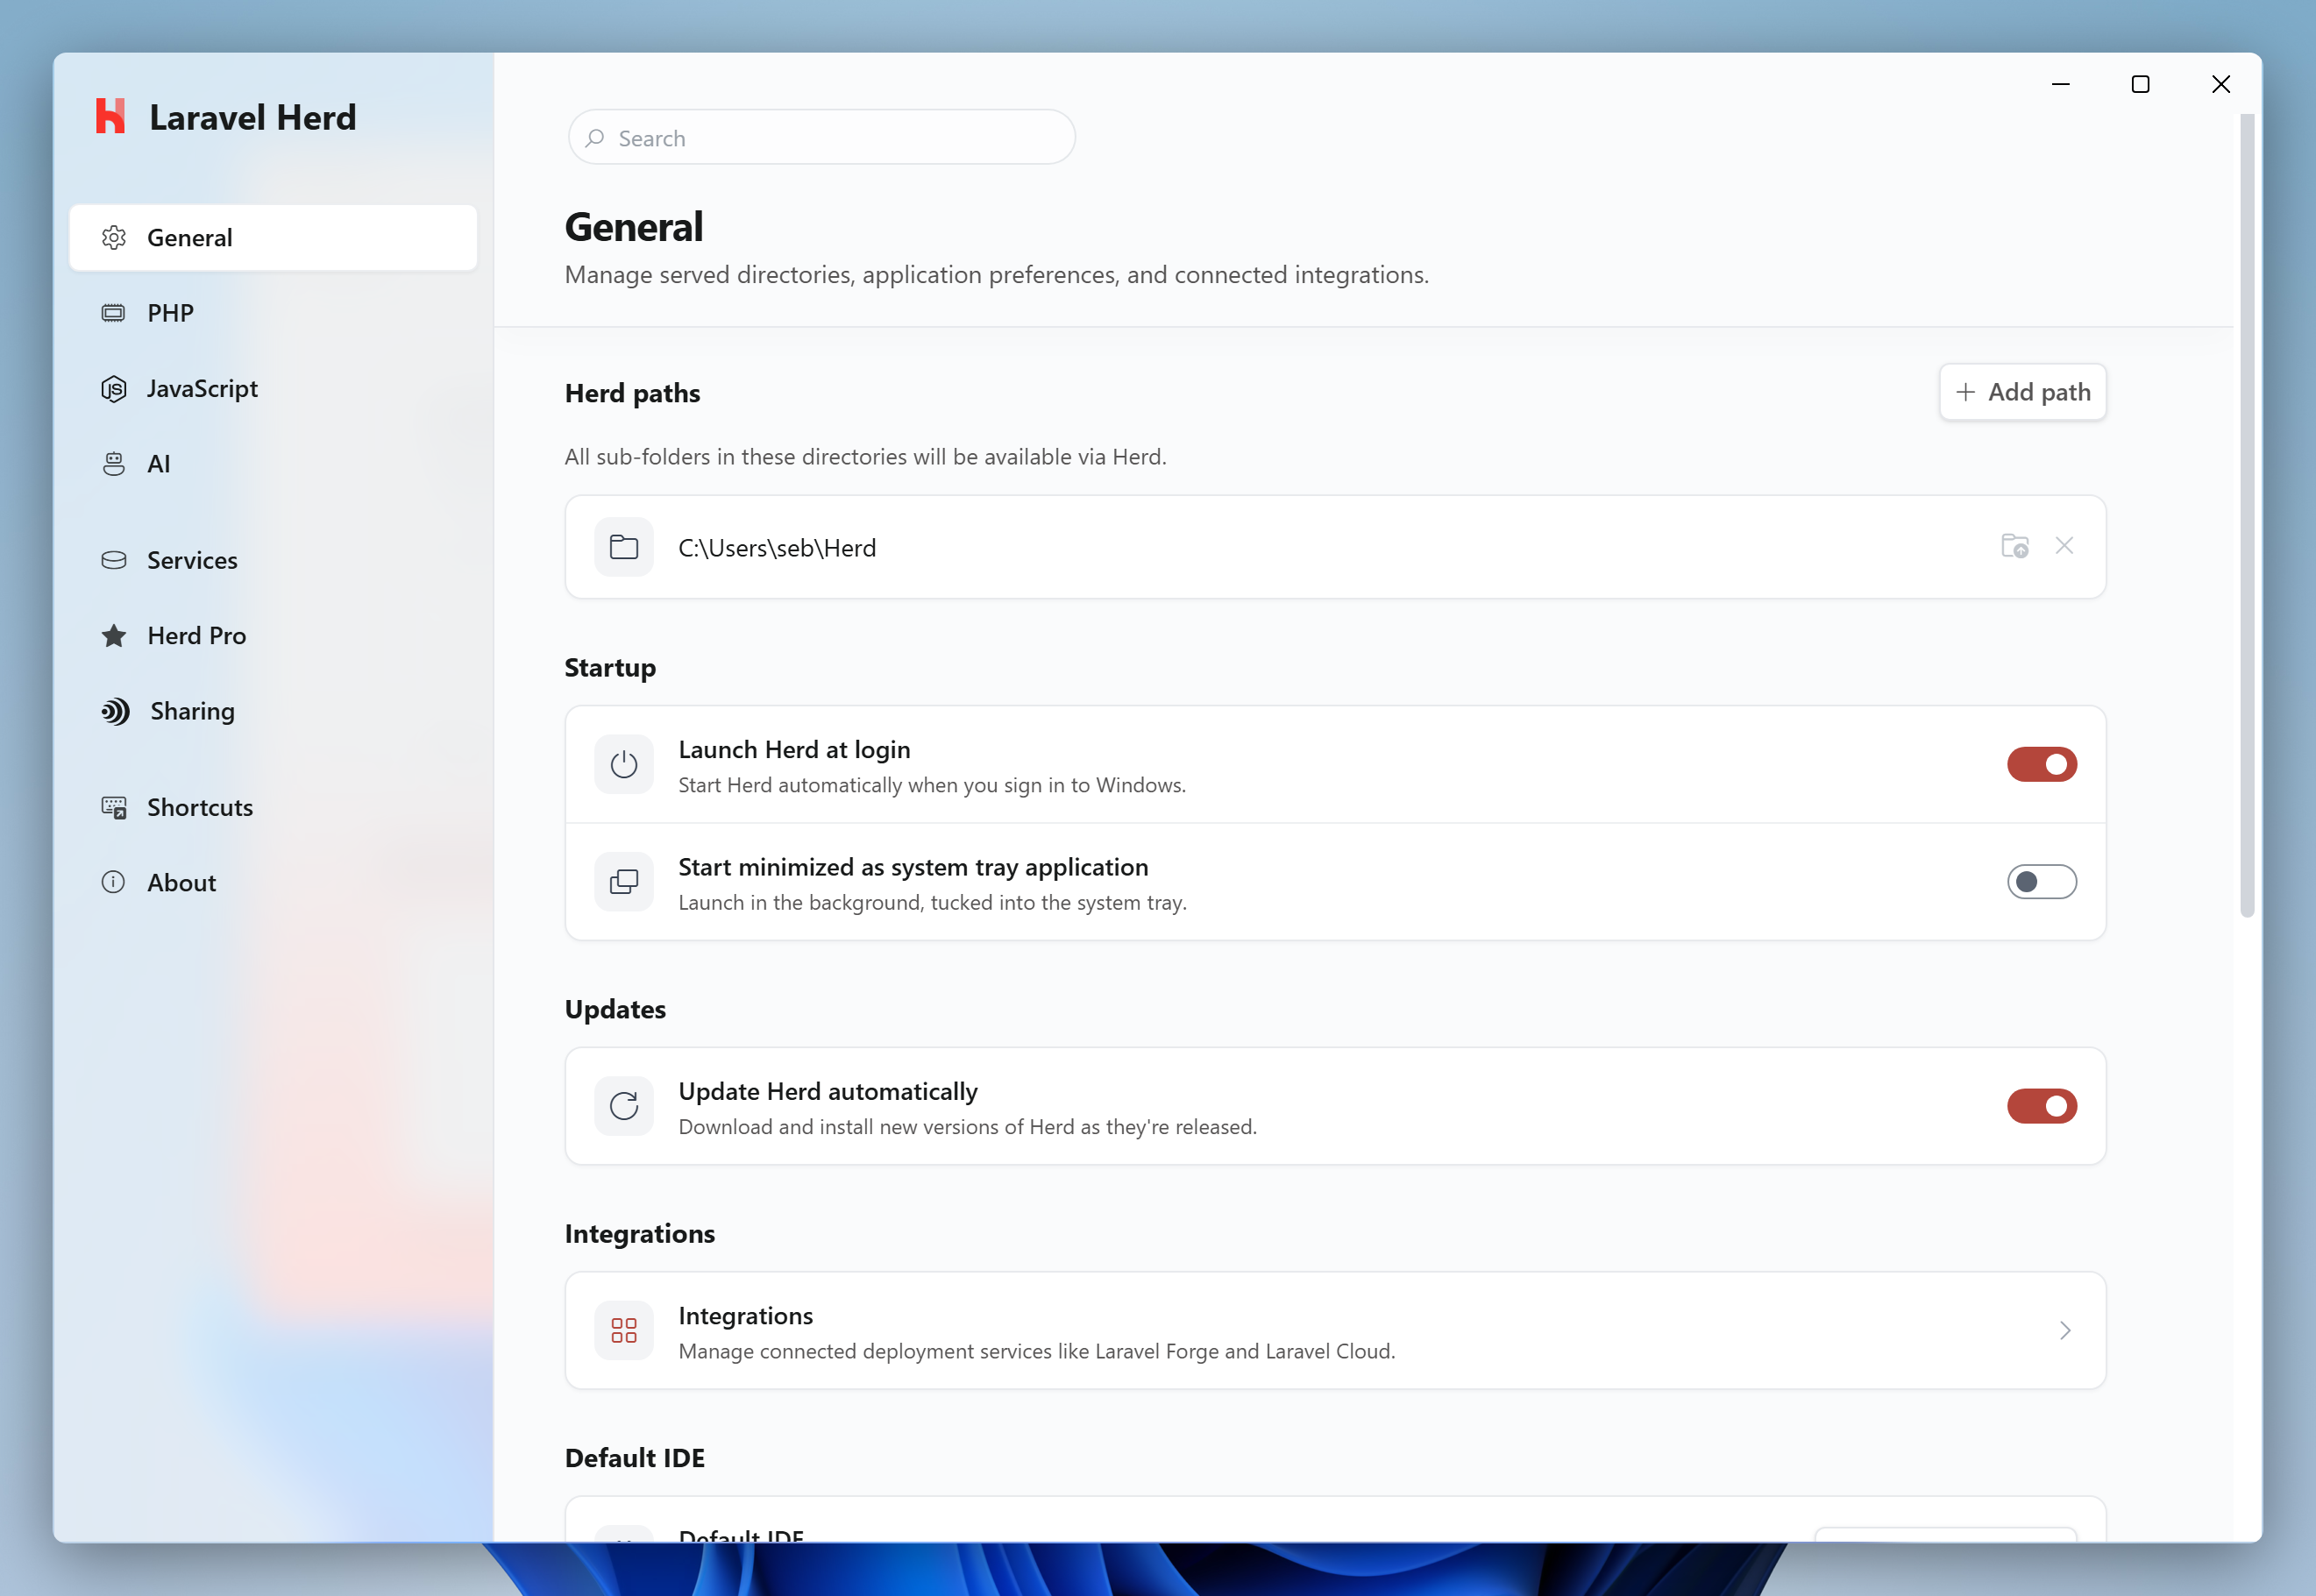The width and height of the screenshot is (2316, 1596).
Task: Click the AI robot icon in sidebar
Action: coord(114,464)
